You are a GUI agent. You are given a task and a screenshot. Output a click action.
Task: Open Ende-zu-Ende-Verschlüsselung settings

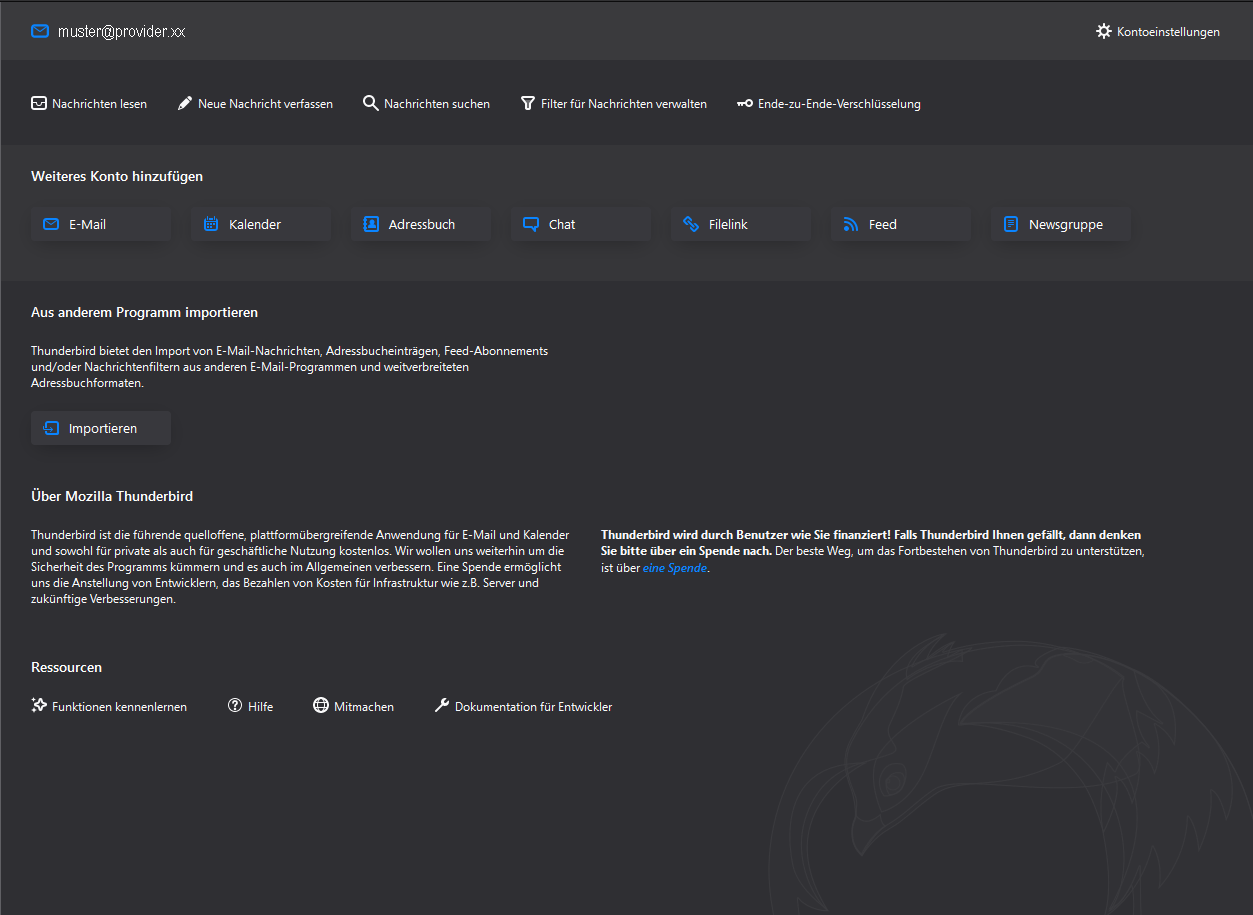coord(829,103)
